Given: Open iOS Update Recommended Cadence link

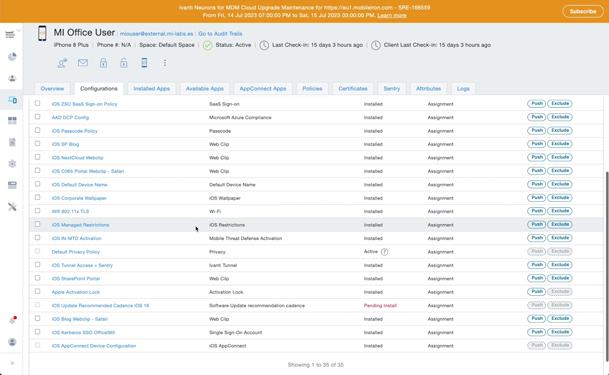Looking at the screenshot, I should (100, 306).
